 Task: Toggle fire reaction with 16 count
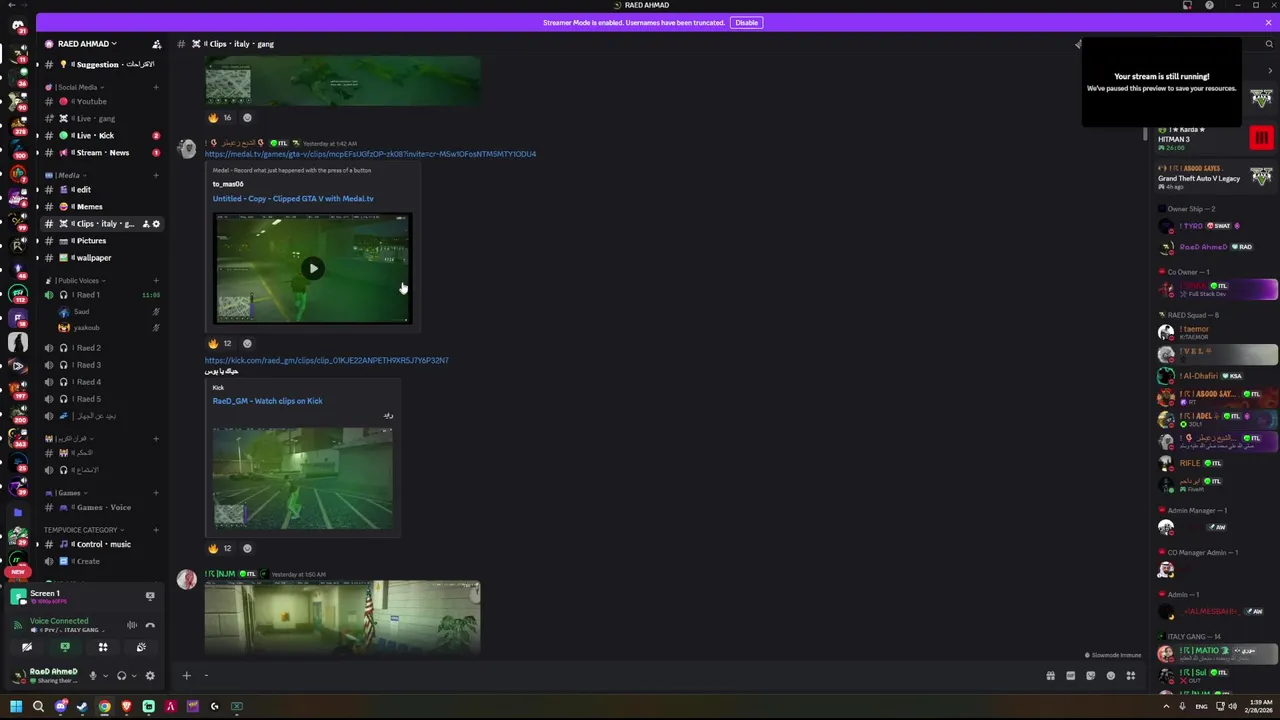click(221, 117)
